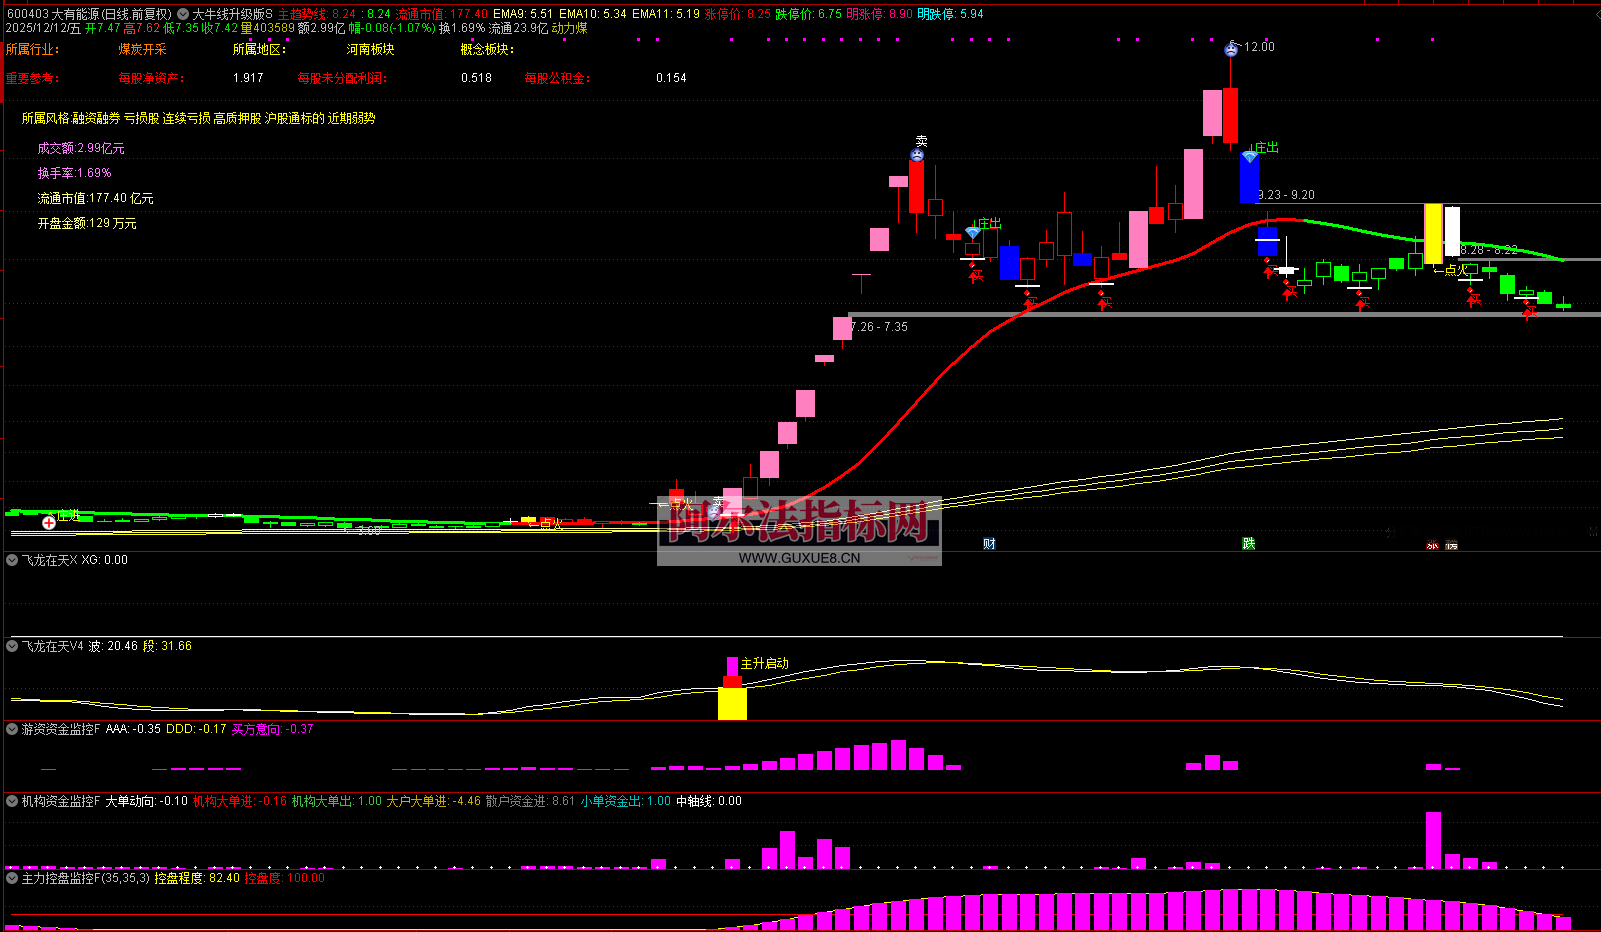1601x932 pixels.
Task: Click the 主升启动 signal label
Action: click(x=764, y=664)
